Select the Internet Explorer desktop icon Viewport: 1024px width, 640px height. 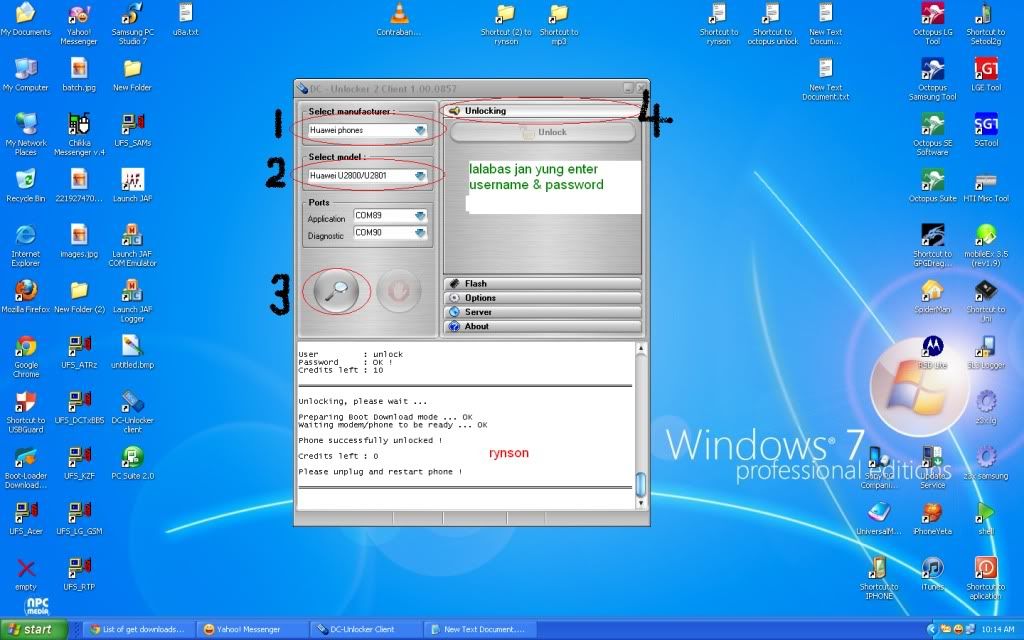[x=25, y=246]
